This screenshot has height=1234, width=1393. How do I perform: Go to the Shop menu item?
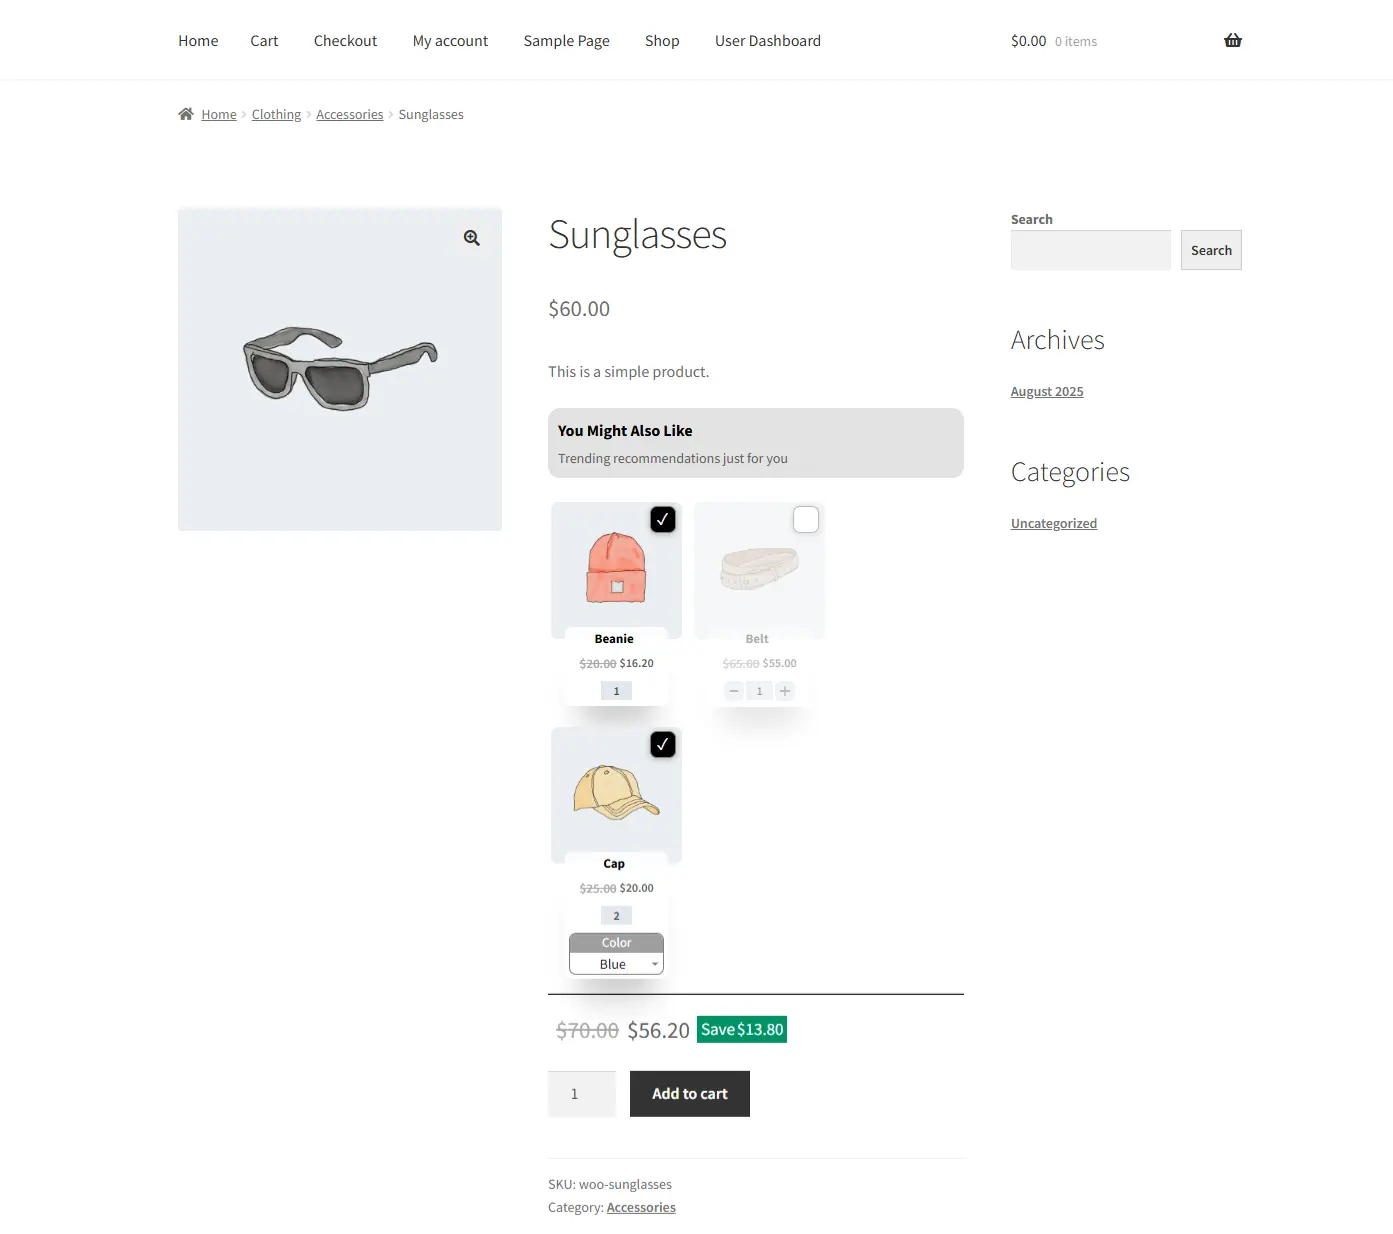[x=661, y=40]
